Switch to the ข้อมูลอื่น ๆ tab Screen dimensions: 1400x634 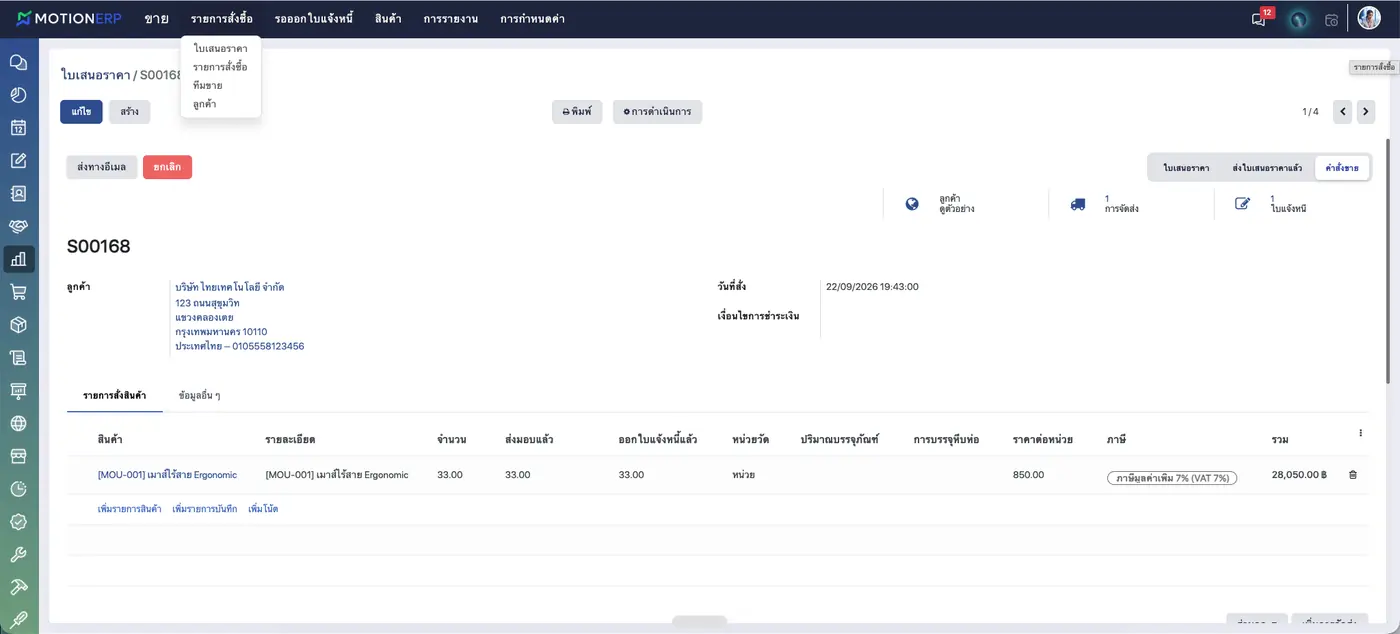pyautogui.click(x=199, y=395)
